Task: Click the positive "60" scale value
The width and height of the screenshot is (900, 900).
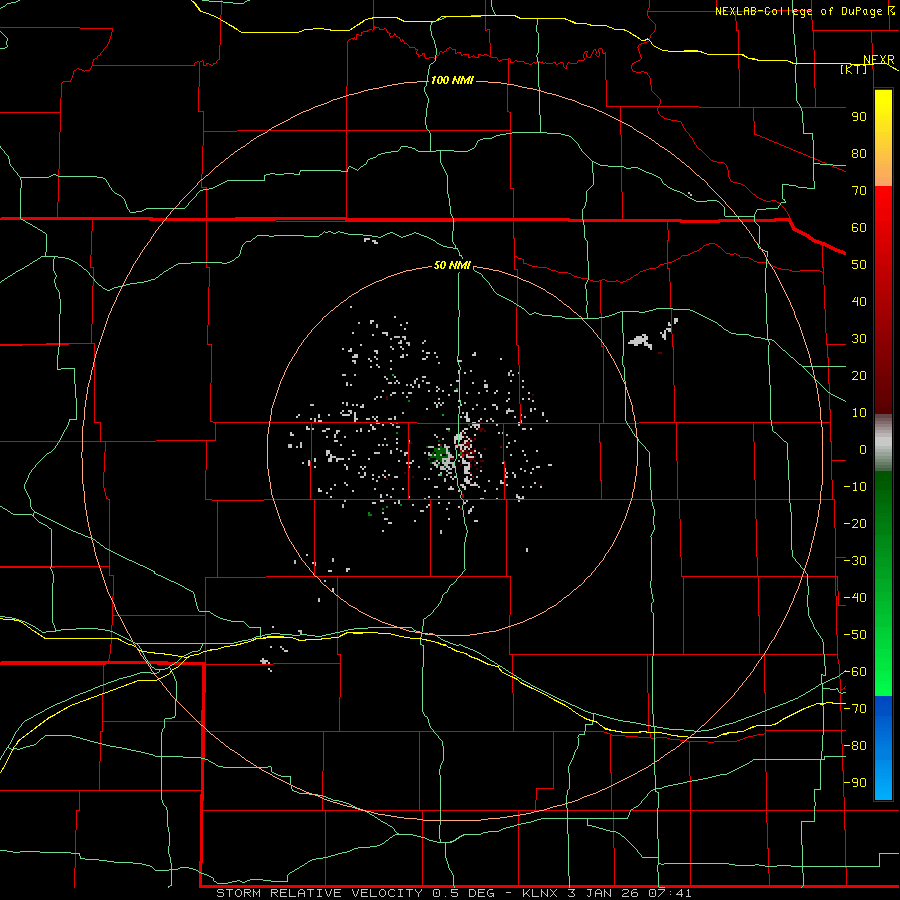Action: [x=859, y=227]
